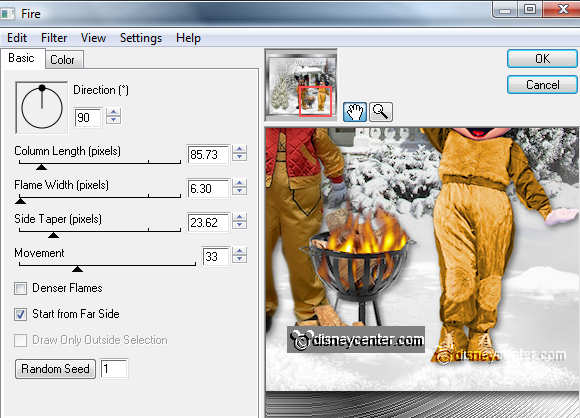Screen dimensions: 580x418
Task: Maximize the Fire window
Action: pos(530,9)
